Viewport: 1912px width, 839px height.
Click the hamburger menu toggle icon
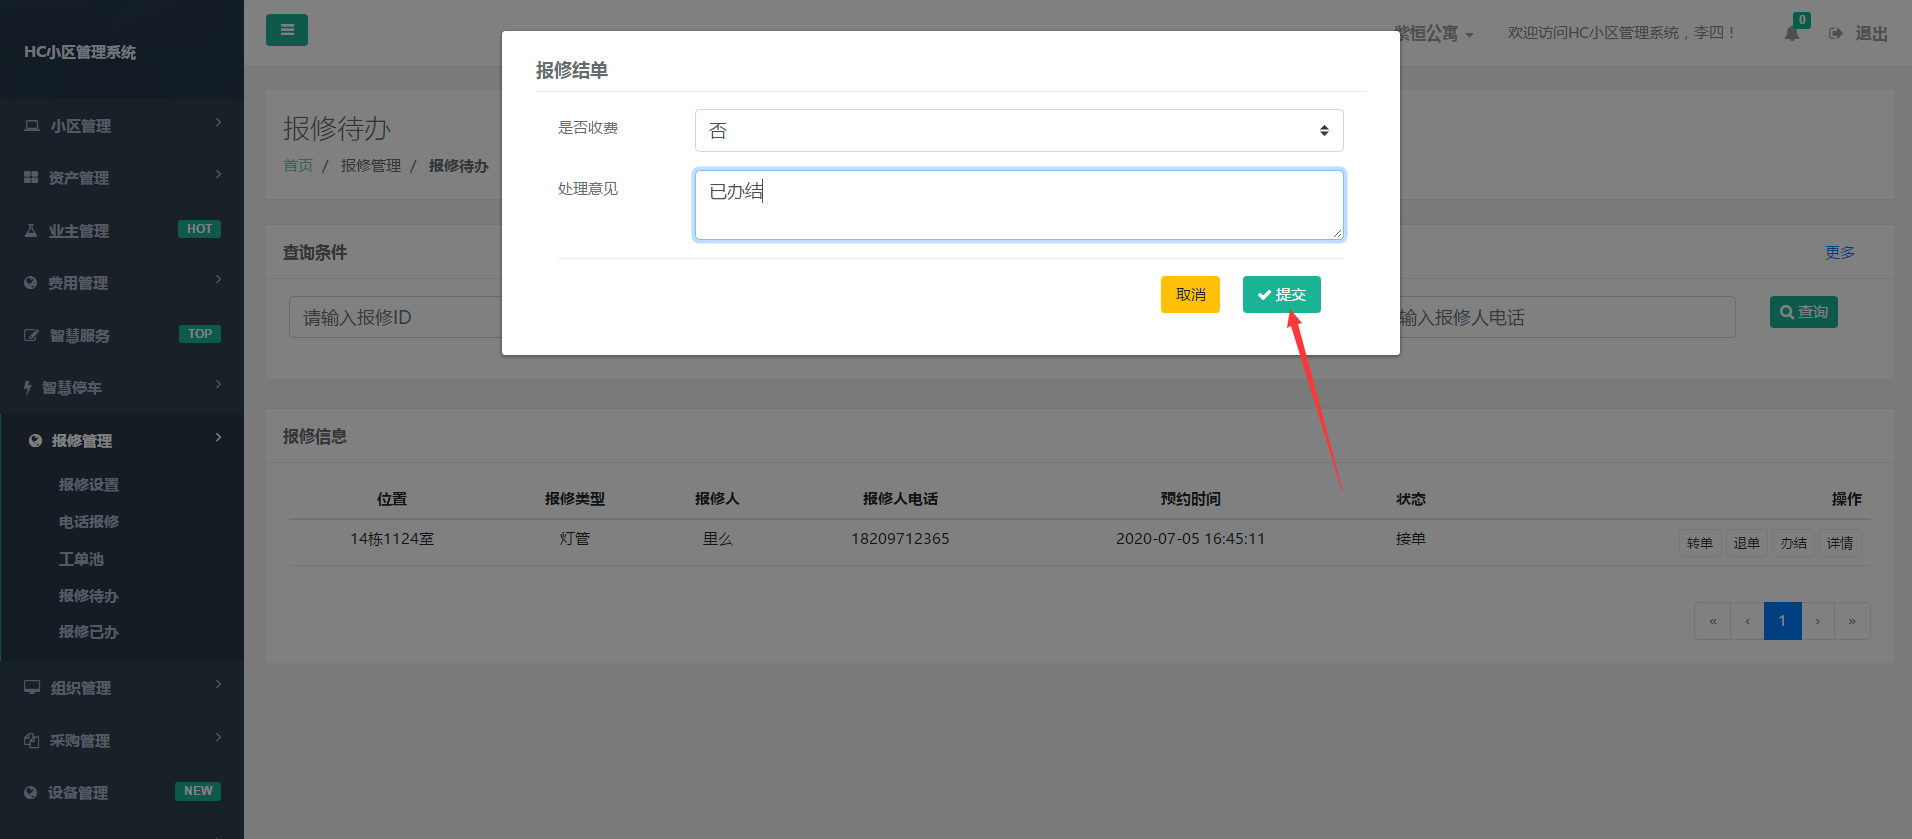[x=287, y=30]
